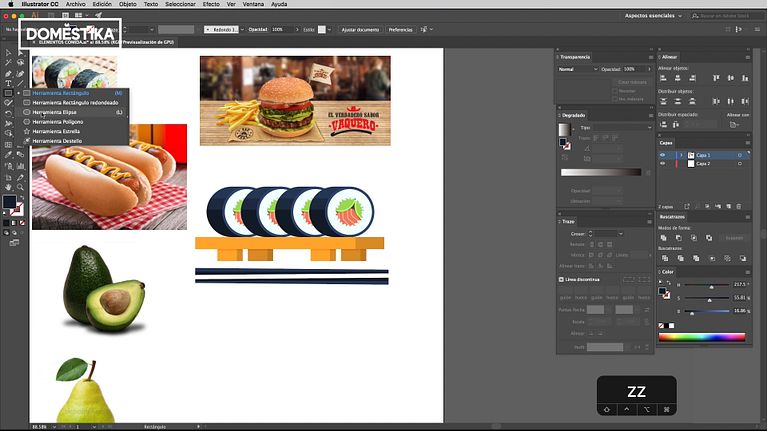Click align right edges icon
This screenshot has height=431, width=767.
click(692, 78)
